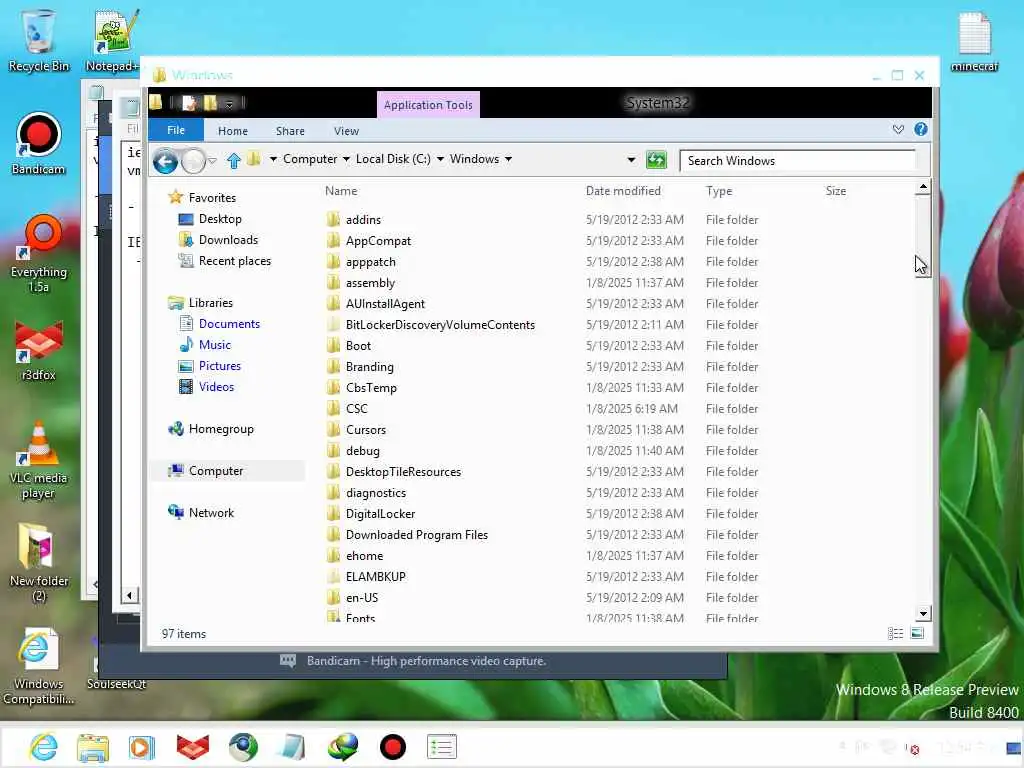Open the File tab

tap(176, 130)
